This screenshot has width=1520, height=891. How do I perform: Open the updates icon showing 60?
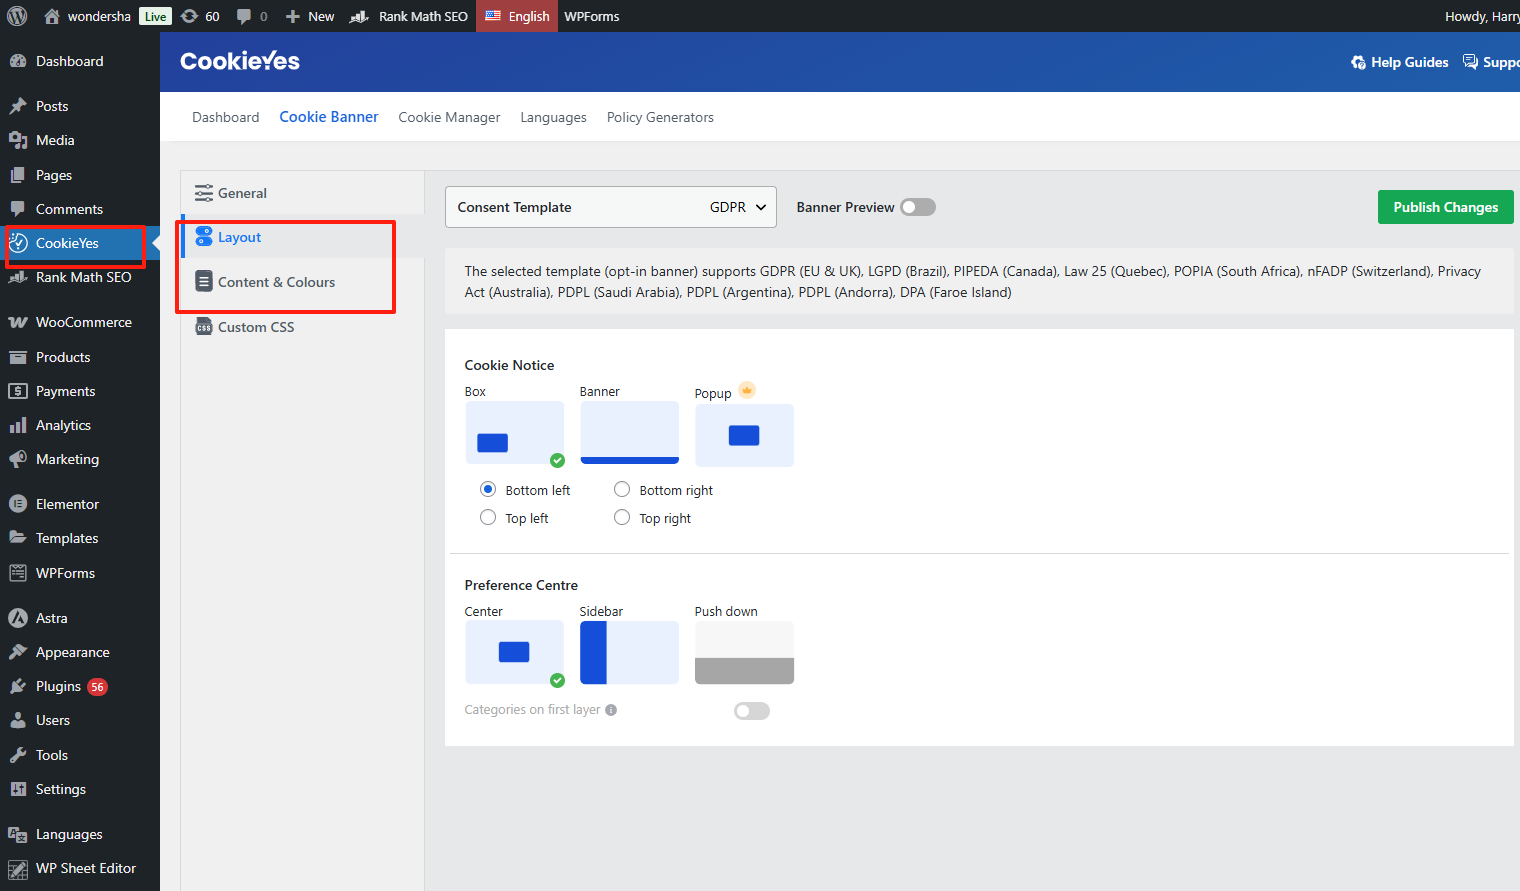(x=190, y=16)
